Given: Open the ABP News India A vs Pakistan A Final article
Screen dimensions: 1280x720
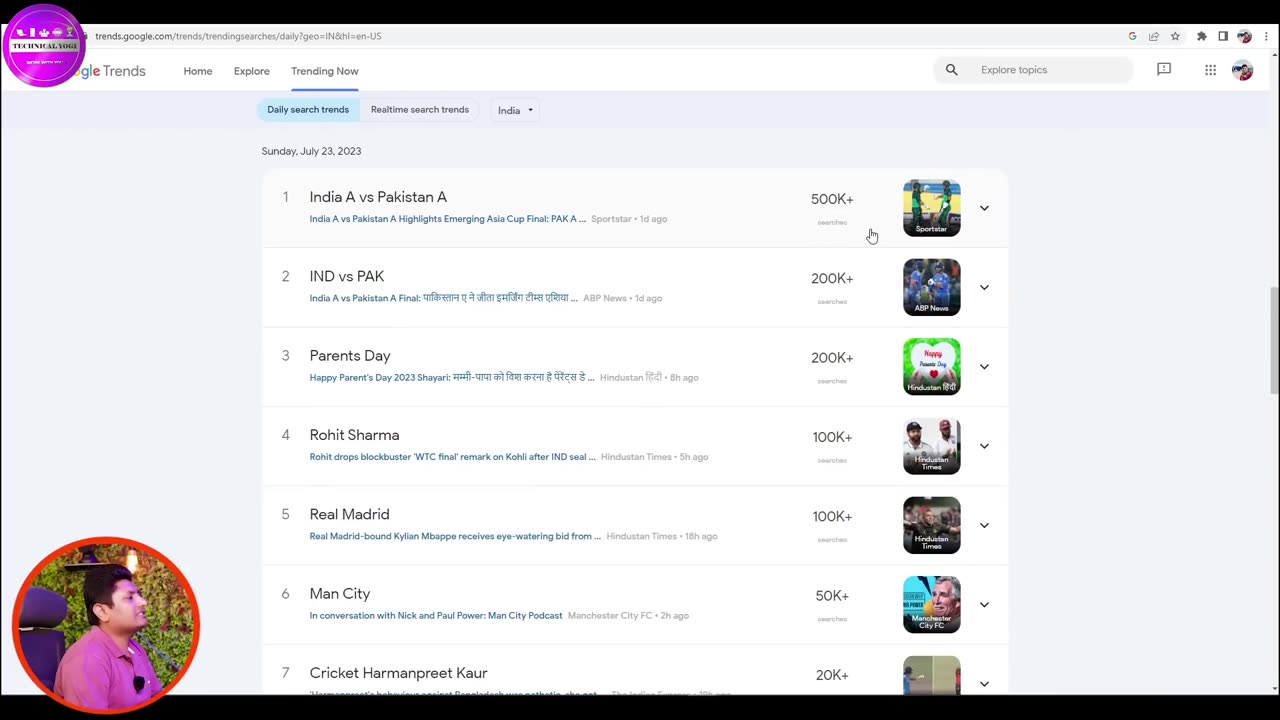Looking at the screenshot, I should (444, 298).
